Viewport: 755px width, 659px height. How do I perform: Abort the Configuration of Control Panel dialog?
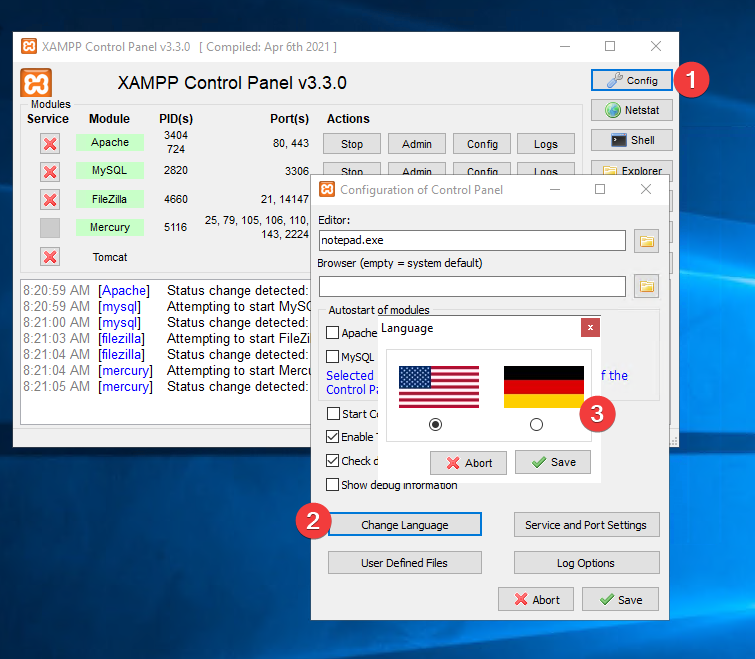pyautogui.click(x=536, y=599)
